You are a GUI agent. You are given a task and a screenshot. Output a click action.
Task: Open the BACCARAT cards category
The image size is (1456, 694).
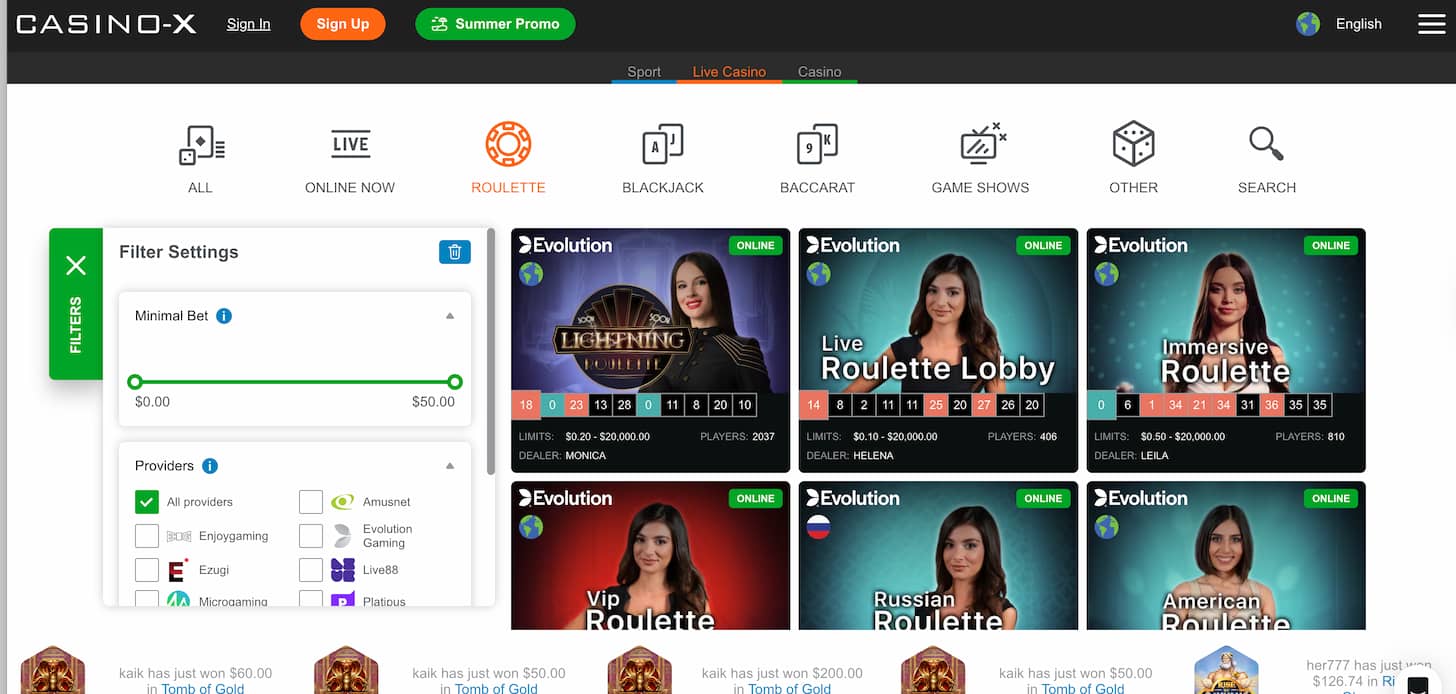[x=817, y=145]
